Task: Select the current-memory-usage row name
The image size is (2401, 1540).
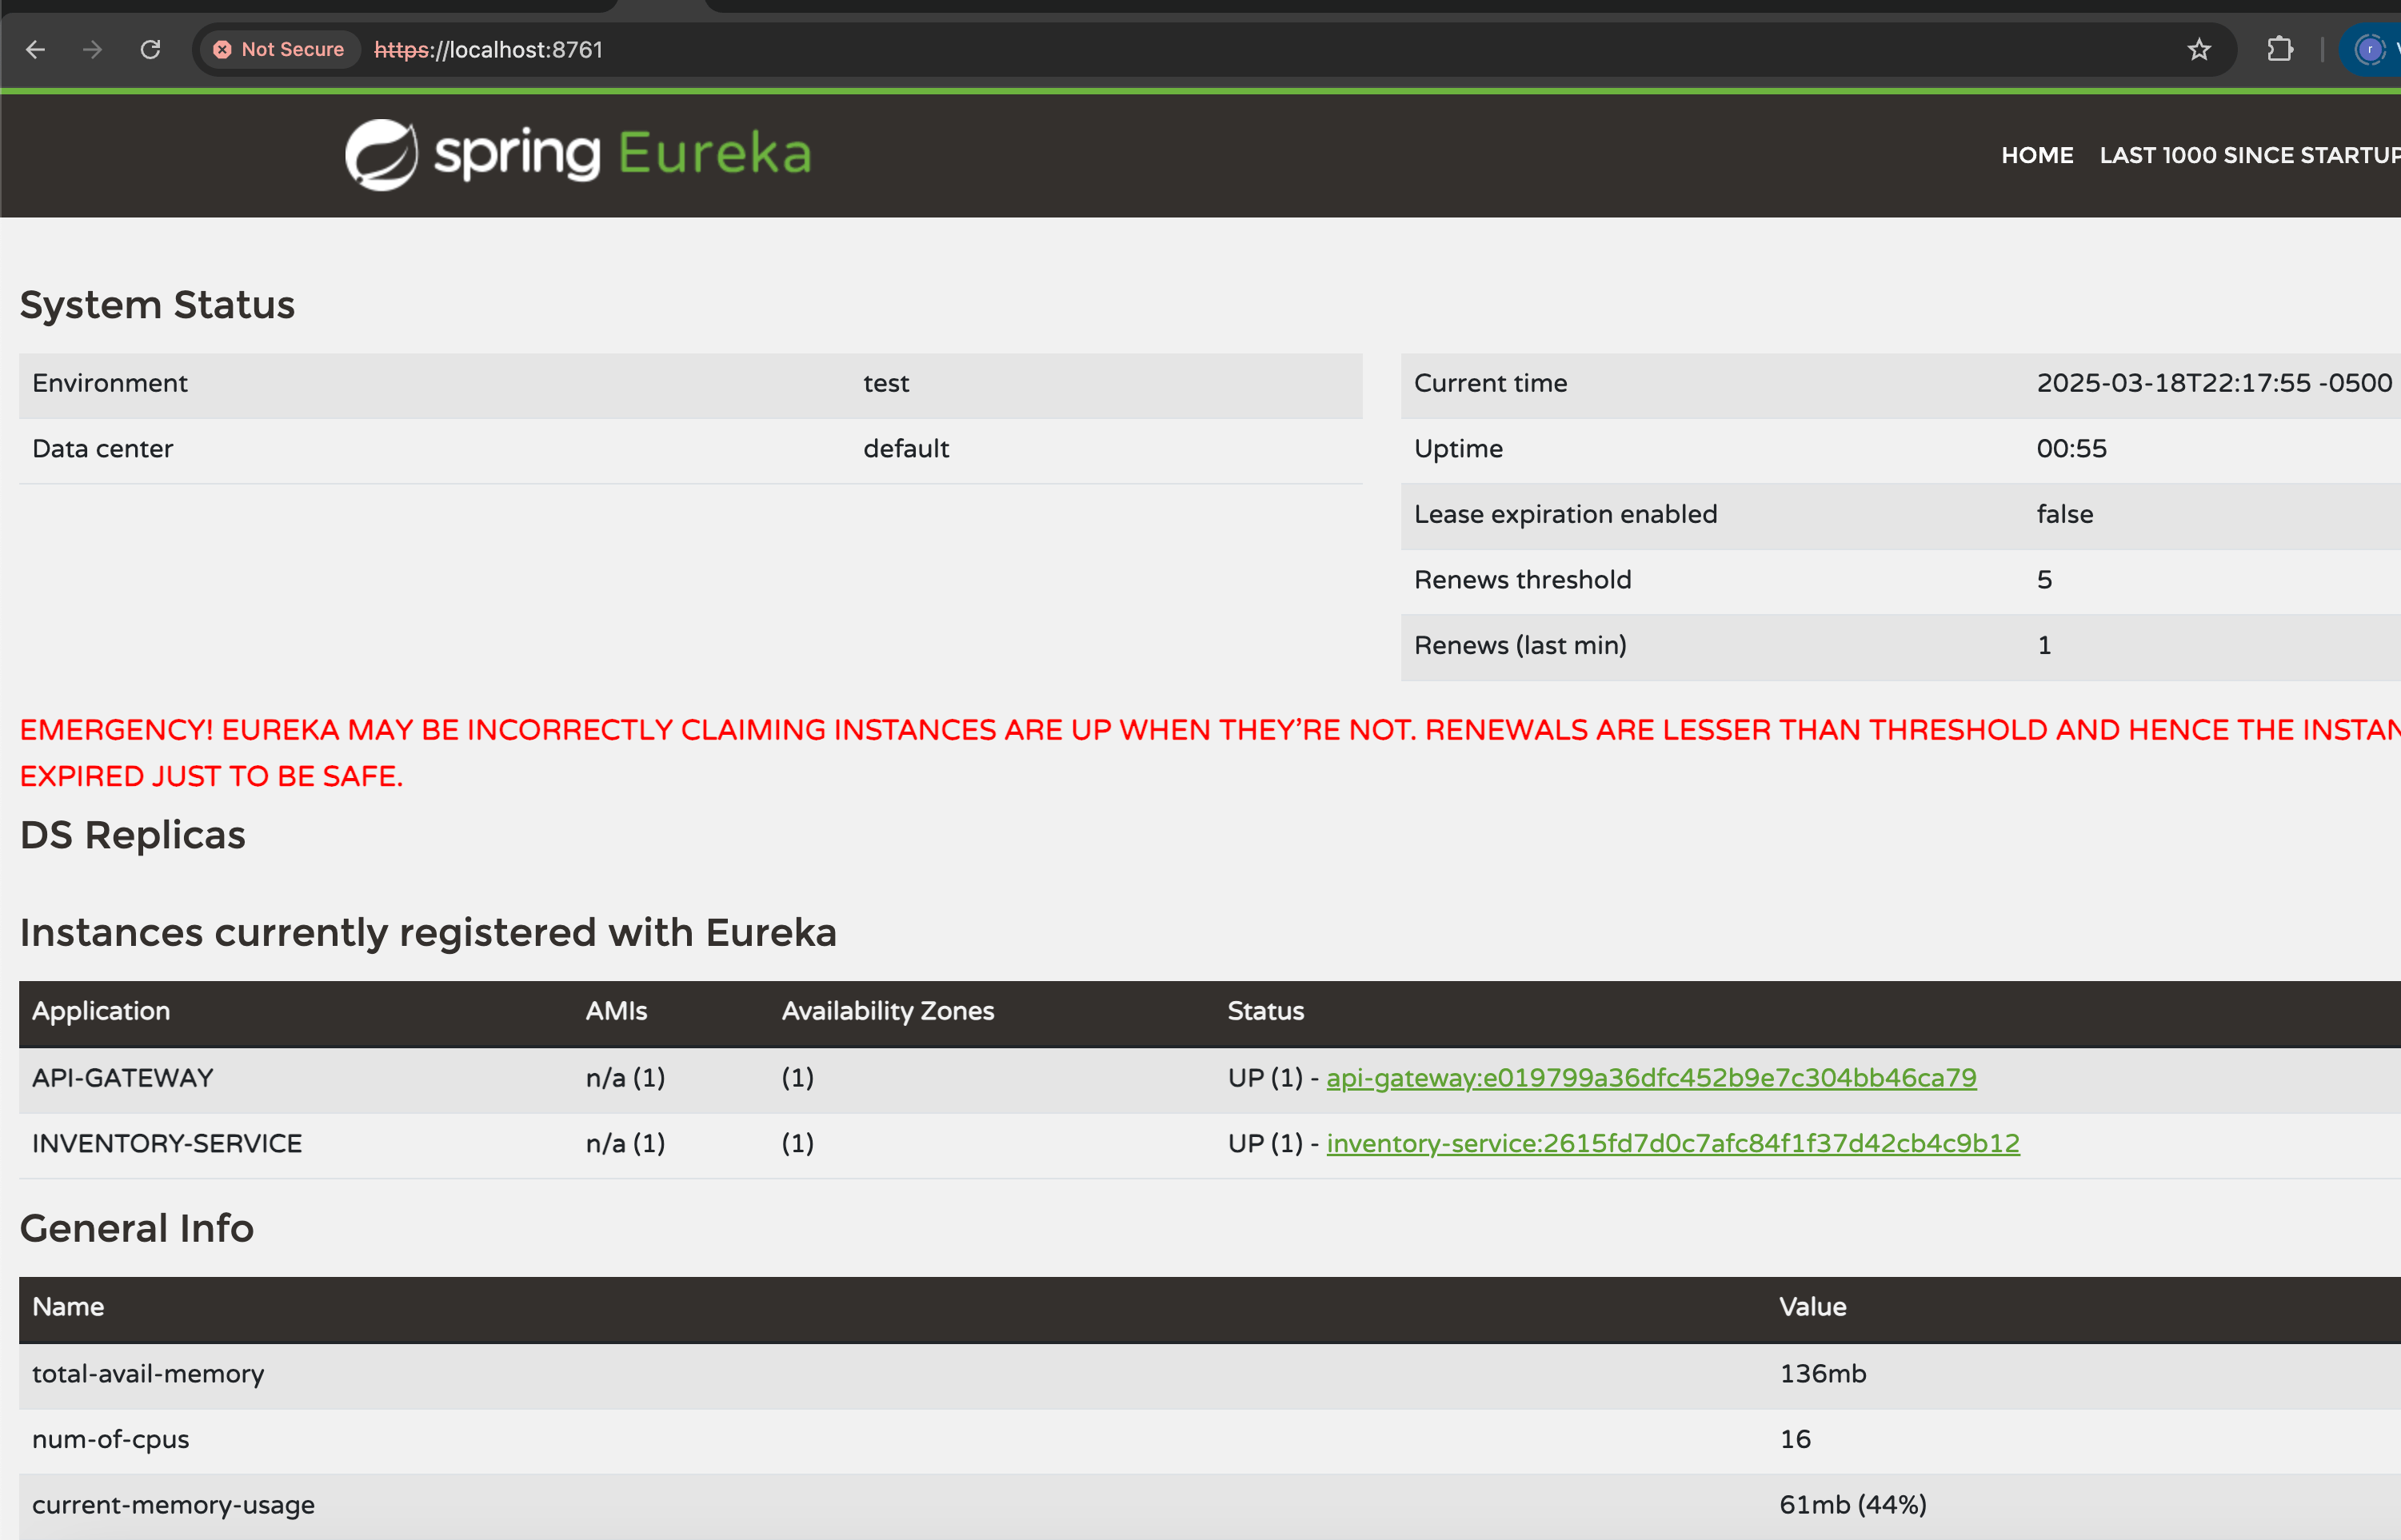Action: (173, 1505)
